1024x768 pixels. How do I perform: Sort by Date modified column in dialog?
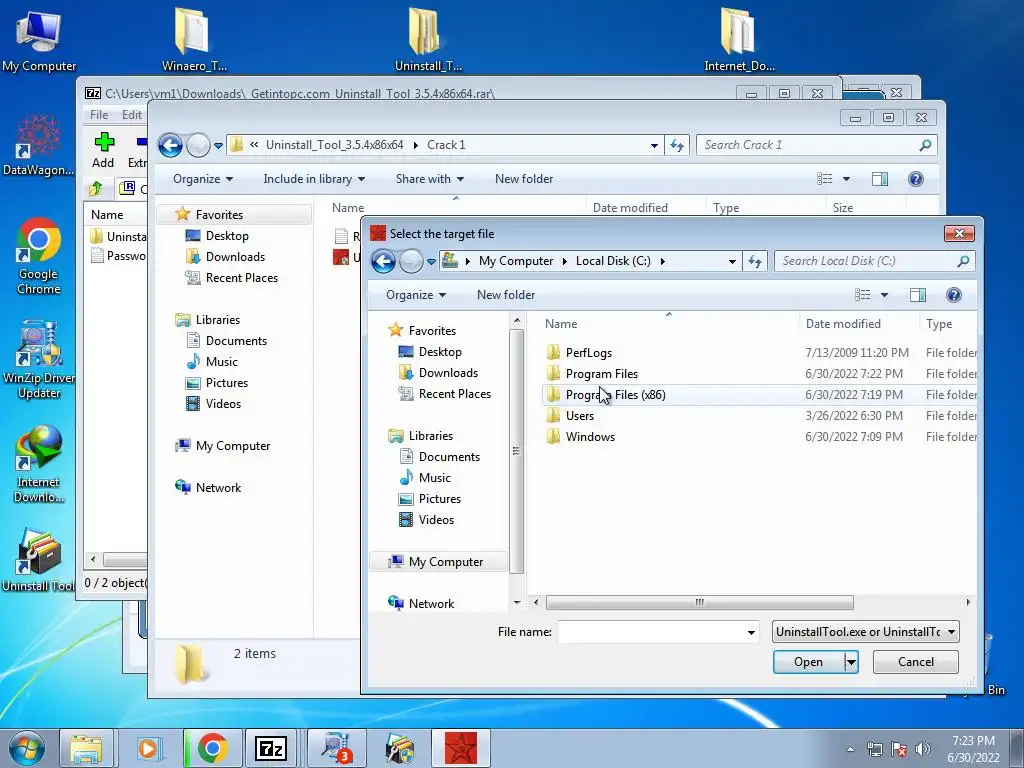842,324
